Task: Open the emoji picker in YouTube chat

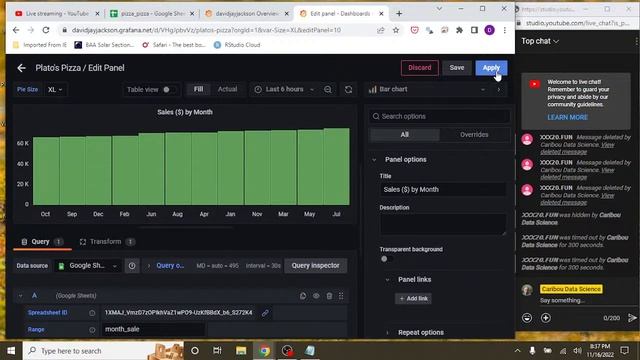Action: pos(527,318)
